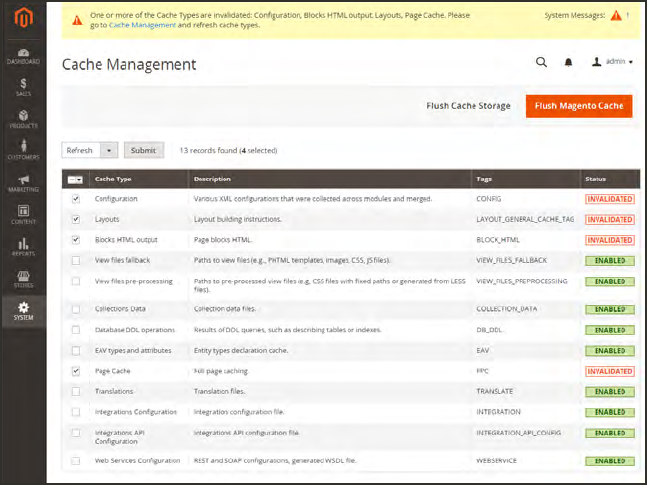The image size is (648, 486).
Task: Open the notifications bell icon
Action: 568,62
